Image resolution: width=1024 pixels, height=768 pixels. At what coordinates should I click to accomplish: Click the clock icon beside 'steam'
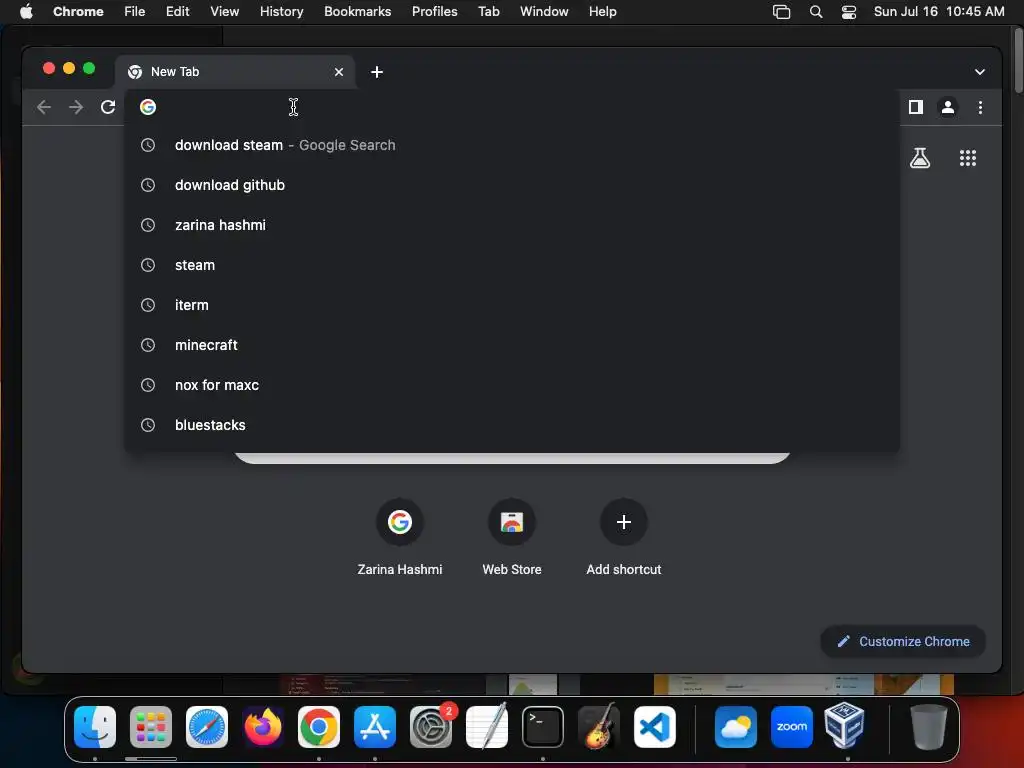(148, 264)
